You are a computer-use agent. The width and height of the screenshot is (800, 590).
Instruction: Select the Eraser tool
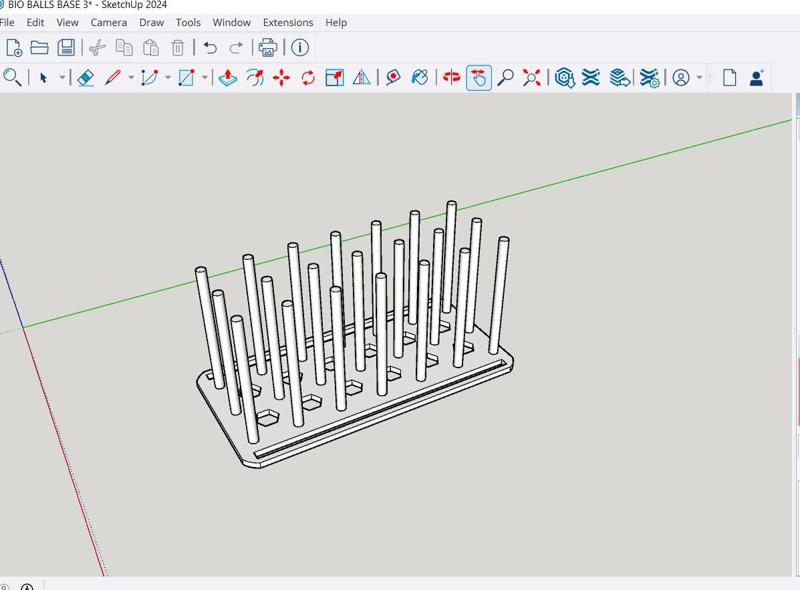[85, 78]
